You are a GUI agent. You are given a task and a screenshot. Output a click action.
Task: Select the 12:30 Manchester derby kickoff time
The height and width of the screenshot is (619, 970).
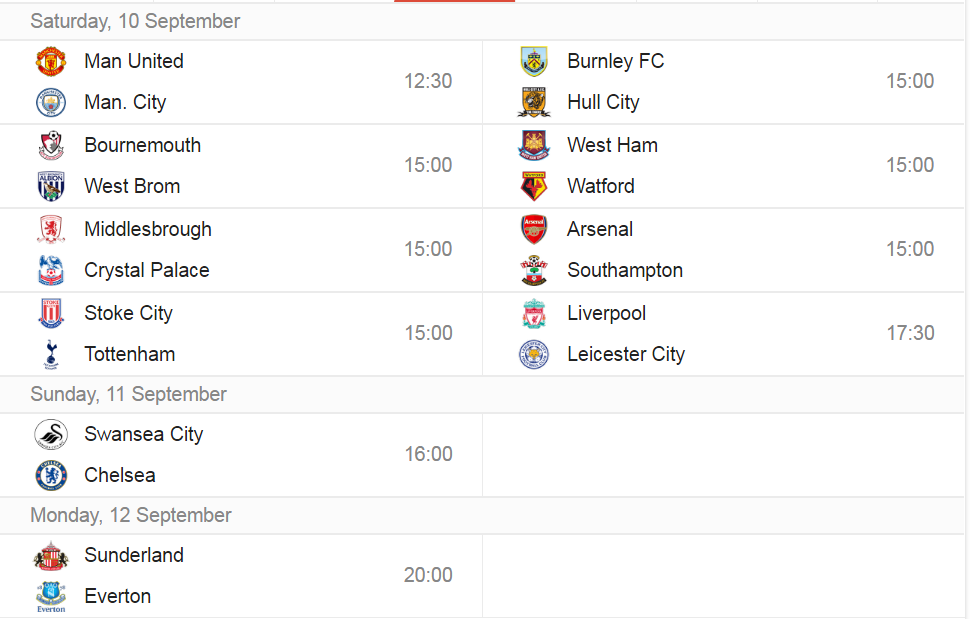click(x=428, y=81)
